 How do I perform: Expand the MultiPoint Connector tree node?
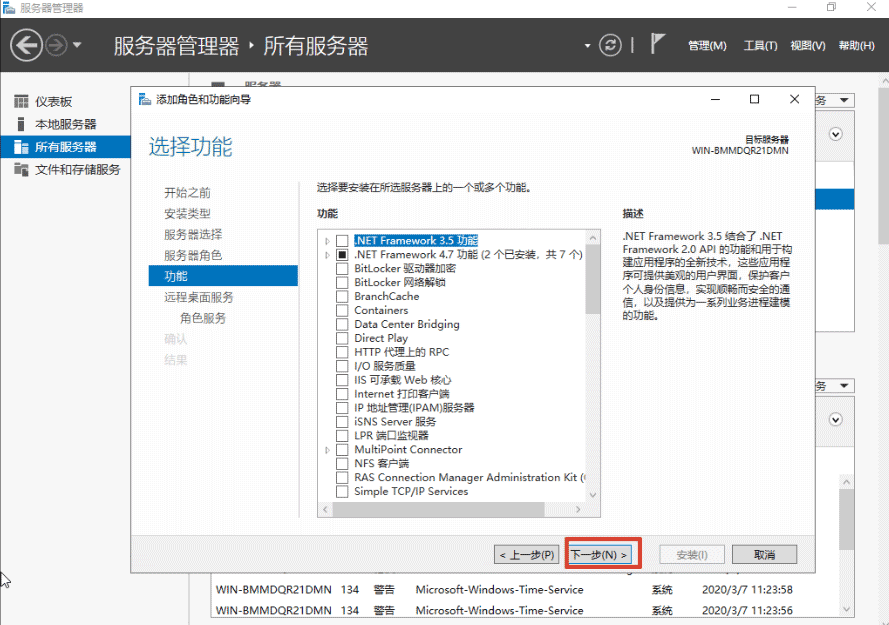coord(327,450)
